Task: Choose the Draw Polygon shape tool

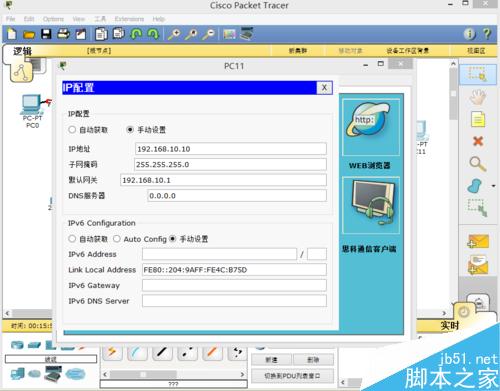Action: pos(475,186)
